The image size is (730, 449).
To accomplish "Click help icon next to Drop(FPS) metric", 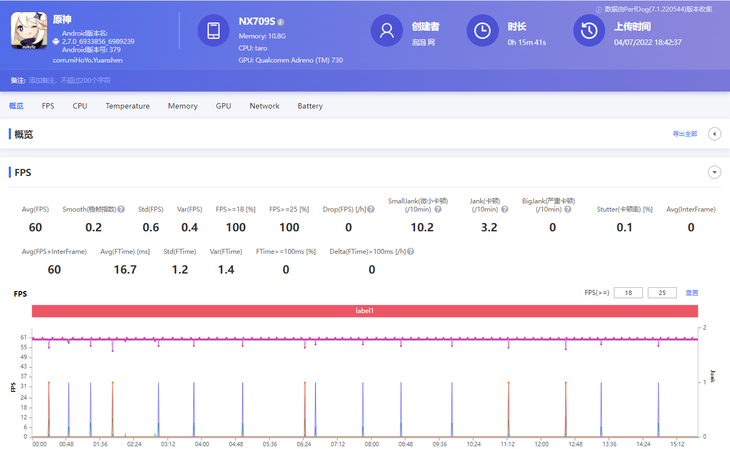I will 371,209.
